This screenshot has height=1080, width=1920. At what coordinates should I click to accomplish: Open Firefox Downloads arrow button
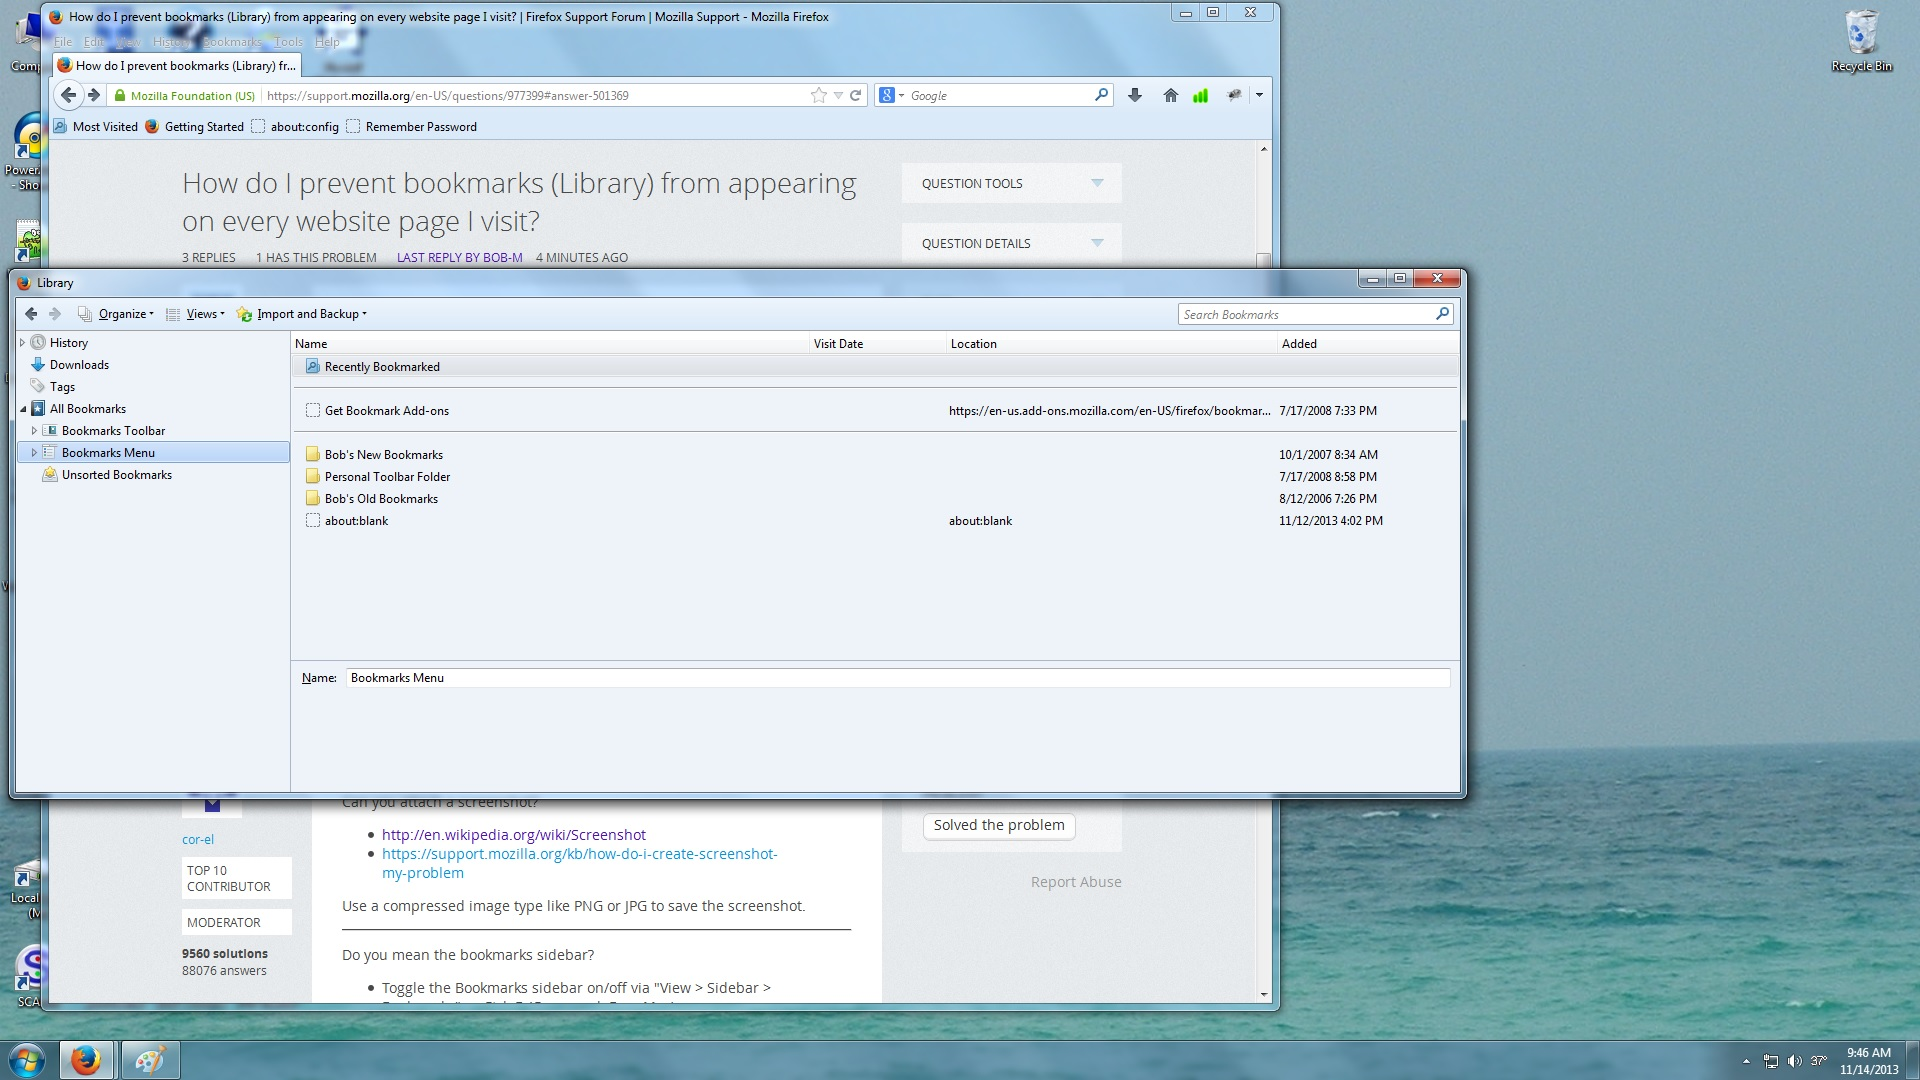(x=1135, y=96)
